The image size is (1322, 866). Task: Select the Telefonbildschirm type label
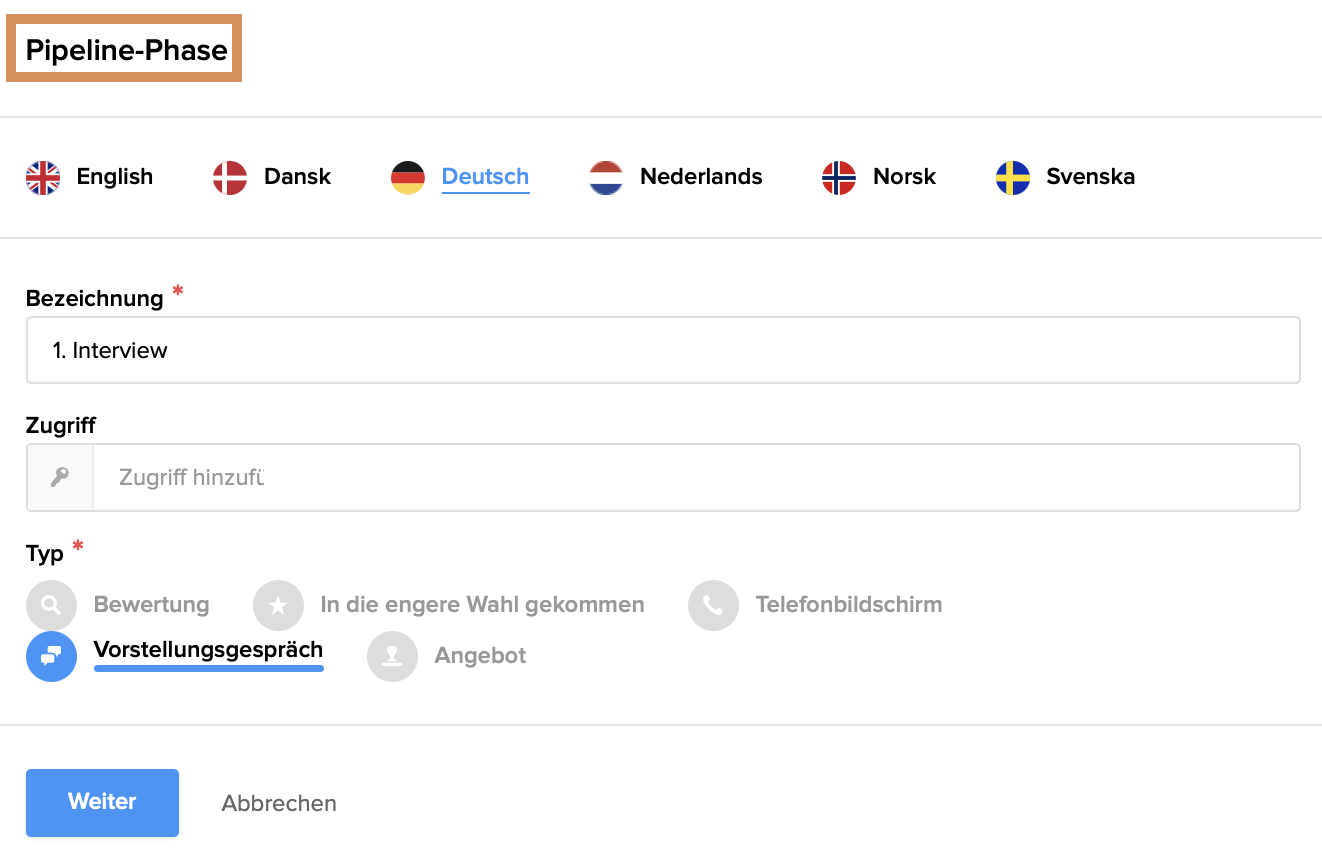(848, 605)
